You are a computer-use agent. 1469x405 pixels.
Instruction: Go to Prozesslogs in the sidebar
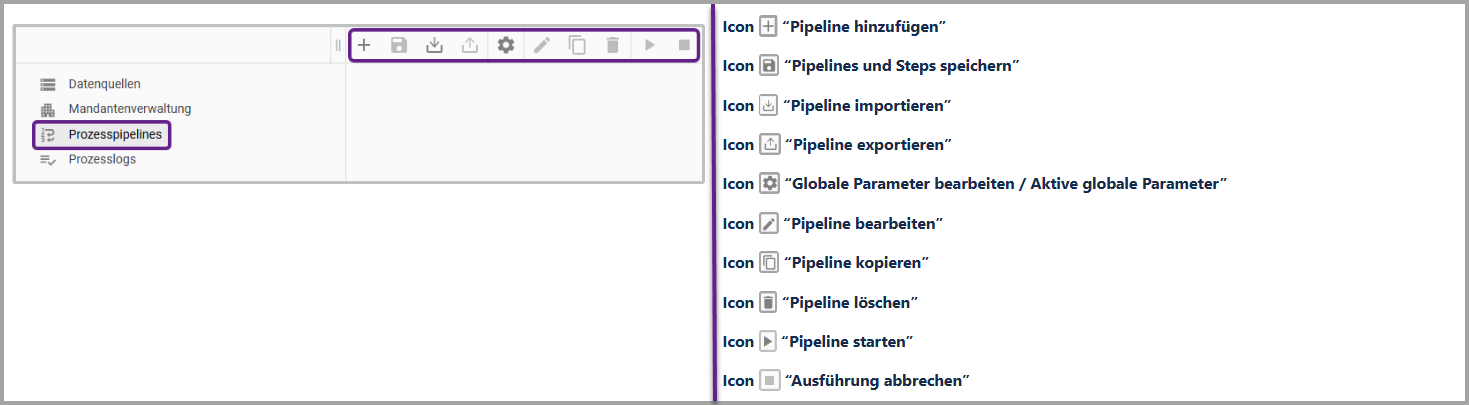[102, 159]
